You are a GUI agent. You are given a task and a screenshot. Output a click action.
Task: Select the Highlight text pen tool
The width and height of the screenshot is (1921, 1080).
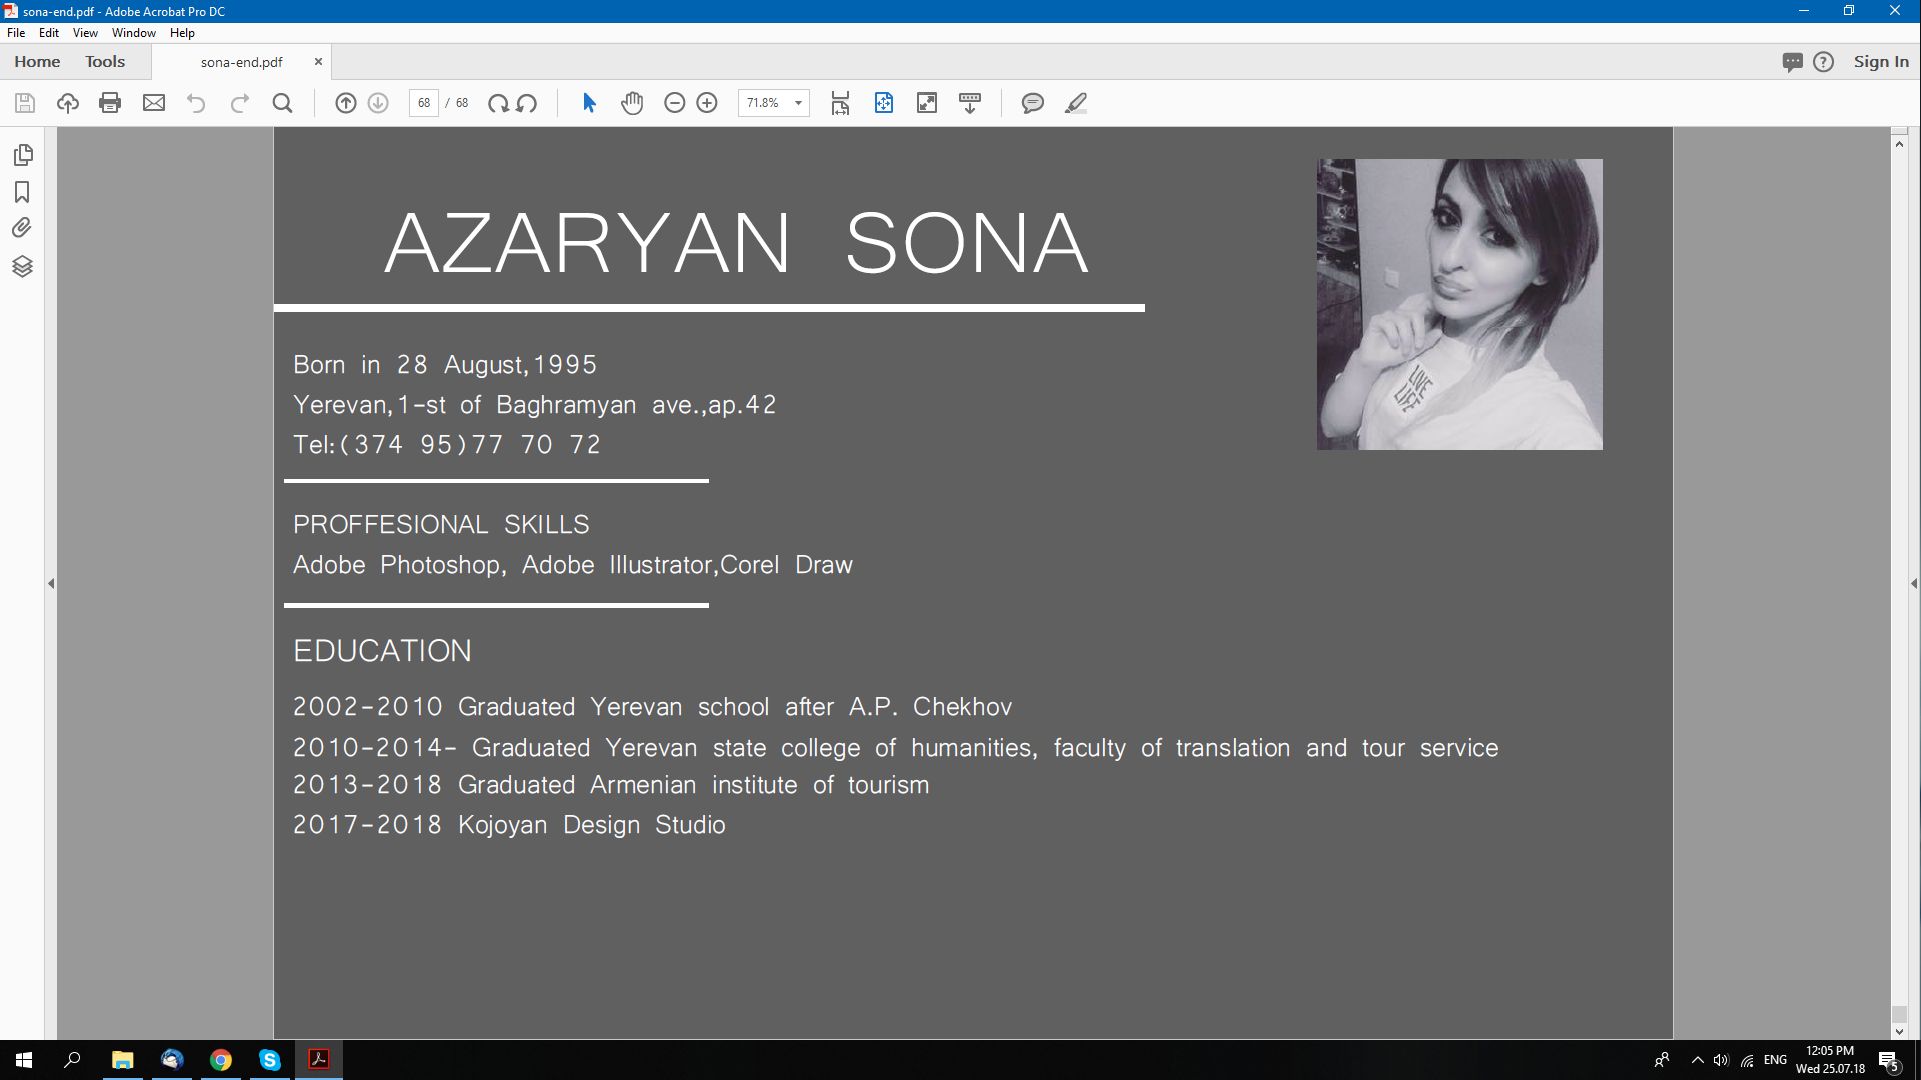click(x=1076, y=103)
